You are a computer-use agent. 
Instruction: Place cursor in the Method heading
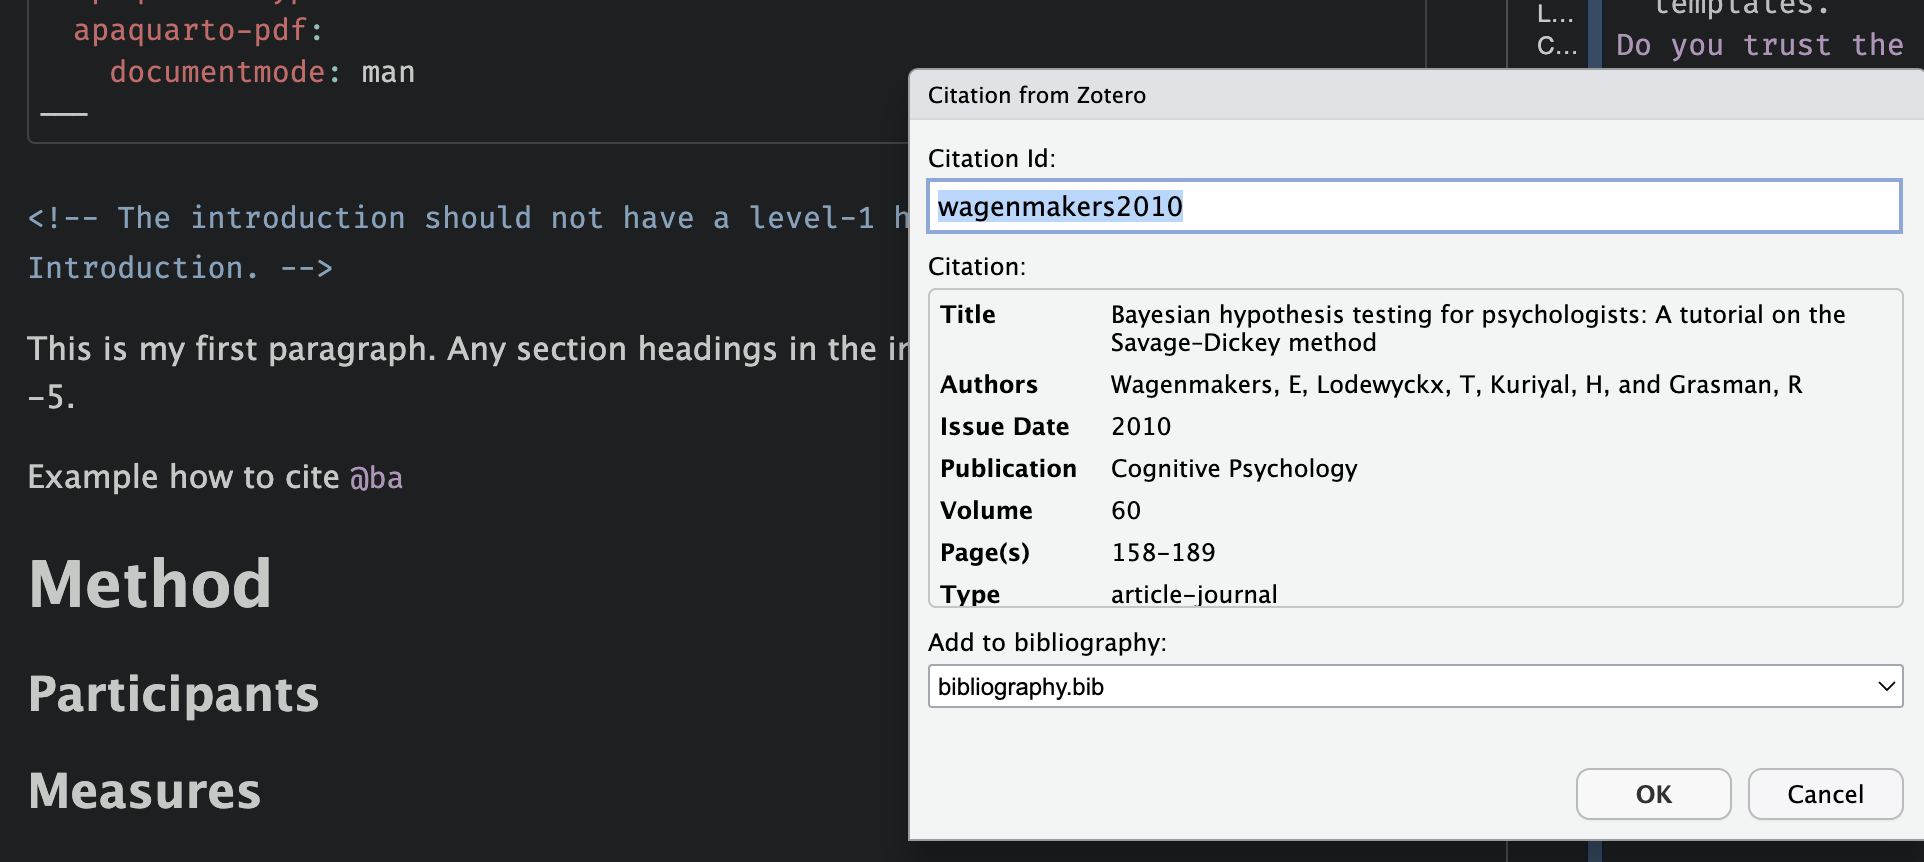pyautogui.click(x=150, y=584)
